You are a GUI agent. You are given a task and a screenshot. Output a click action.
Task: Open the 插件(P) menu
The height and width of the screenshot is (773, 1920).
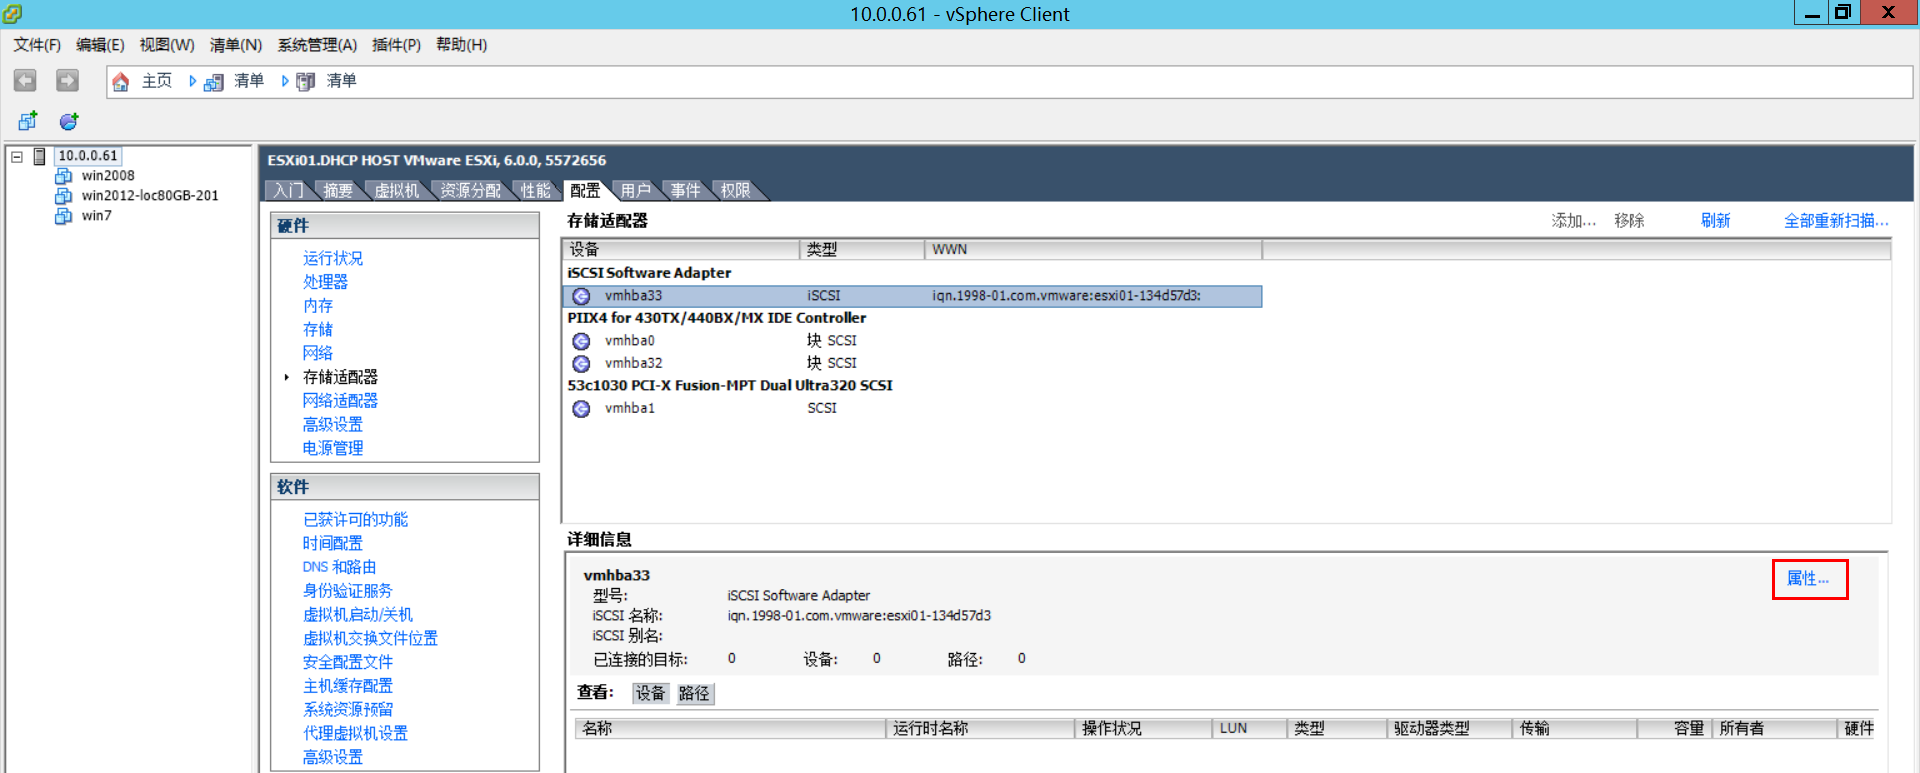(396, 45)
